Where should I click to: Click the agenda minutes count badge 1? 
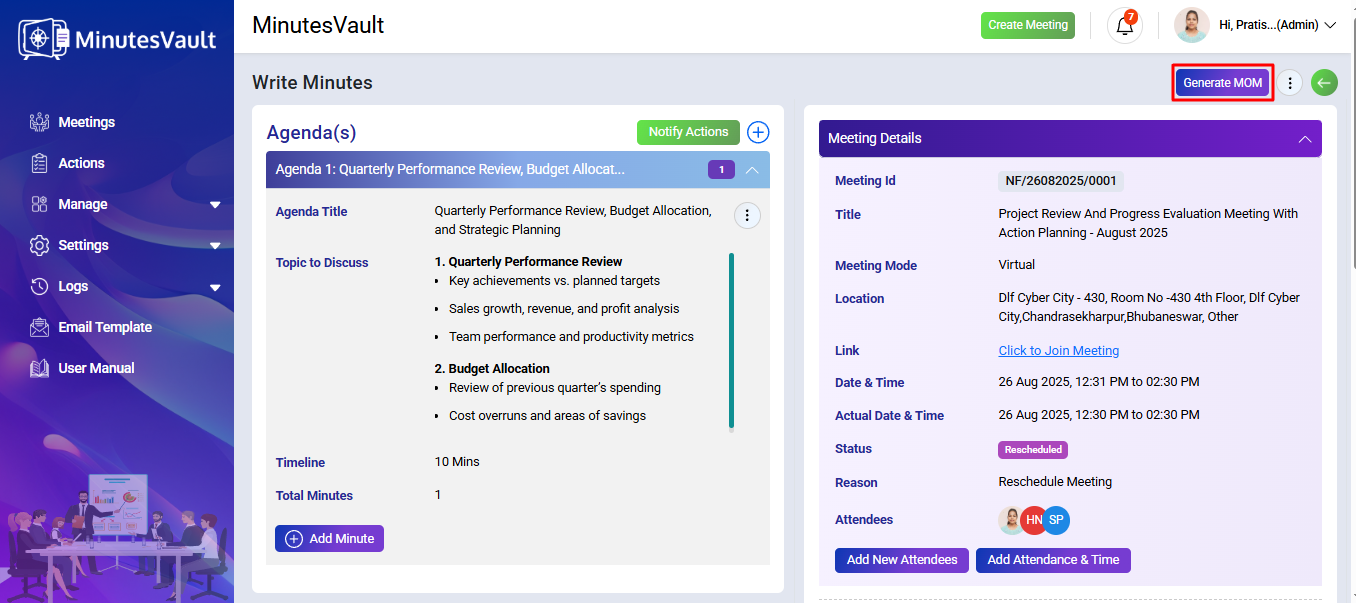pyautogui.click(x=721, y=170)
